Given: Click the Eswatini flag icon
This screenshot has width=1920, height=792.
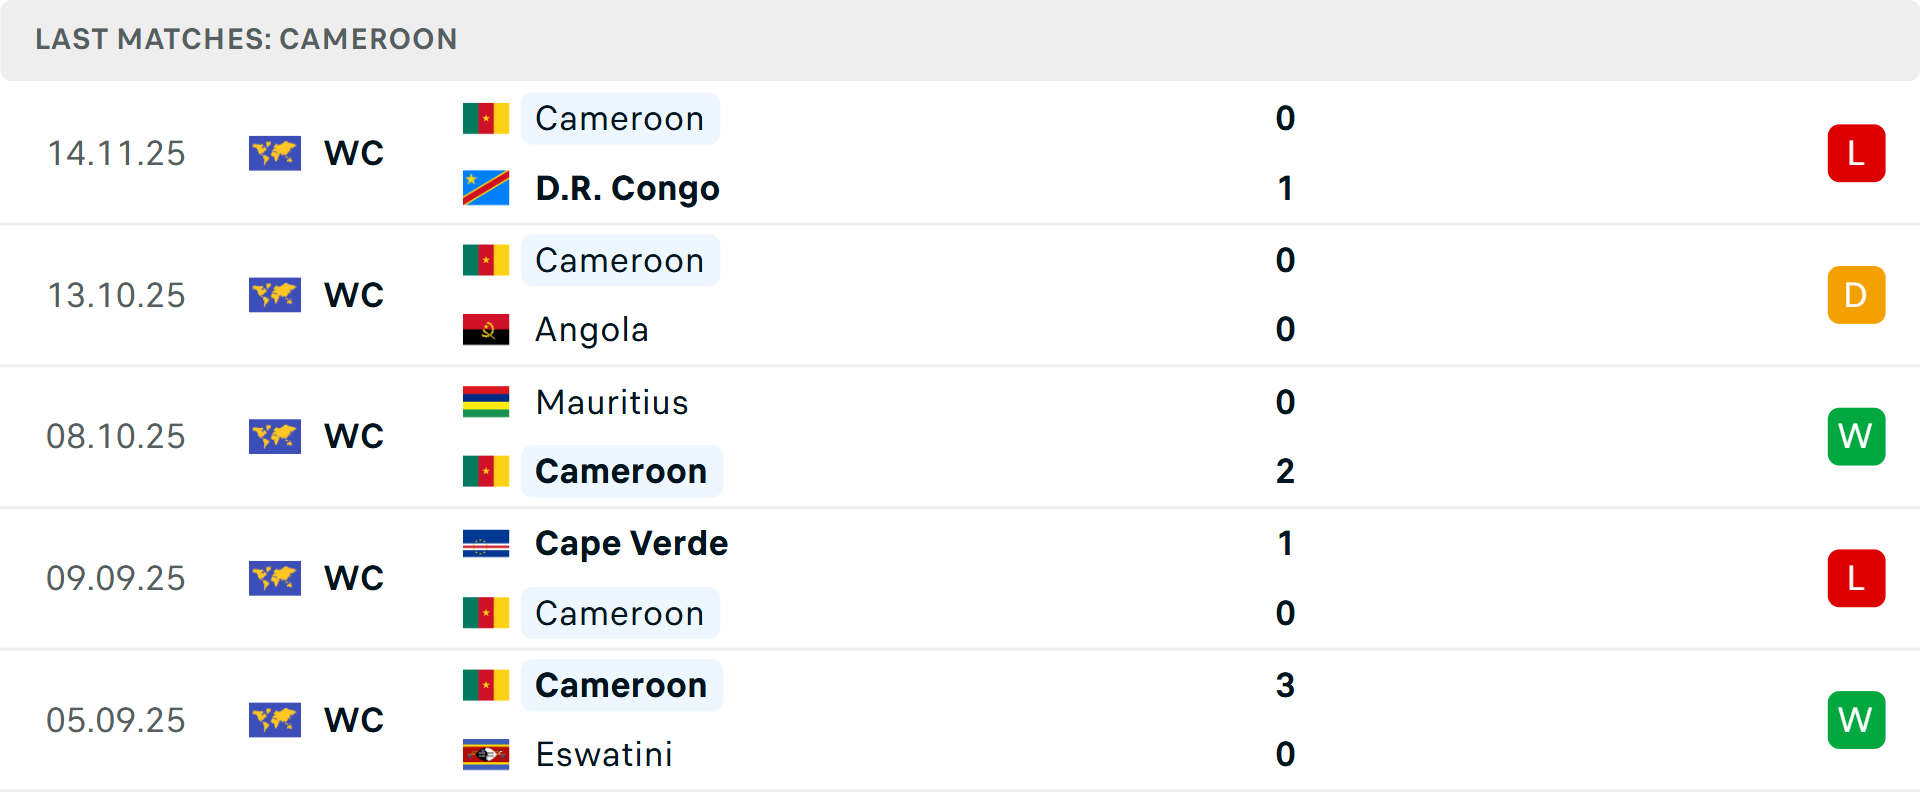Looking at the screenshot, I should click(486, 754).
